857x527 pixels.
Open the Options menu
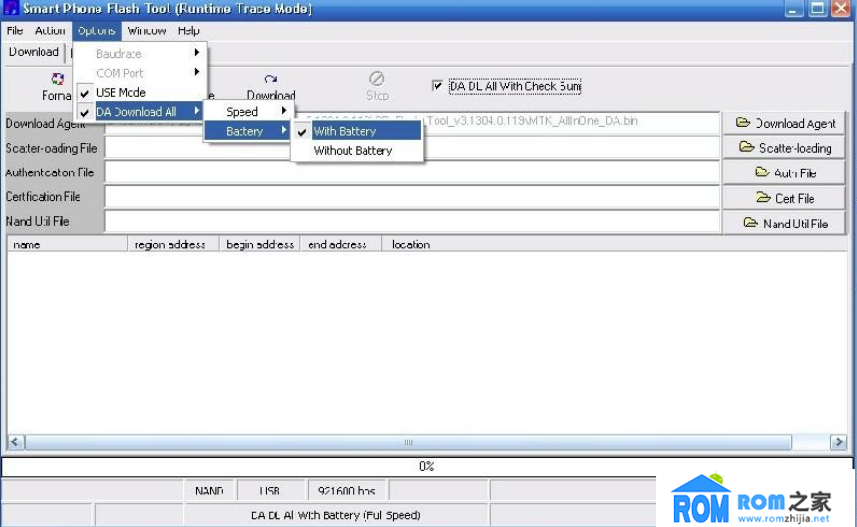tap(97, 31)
